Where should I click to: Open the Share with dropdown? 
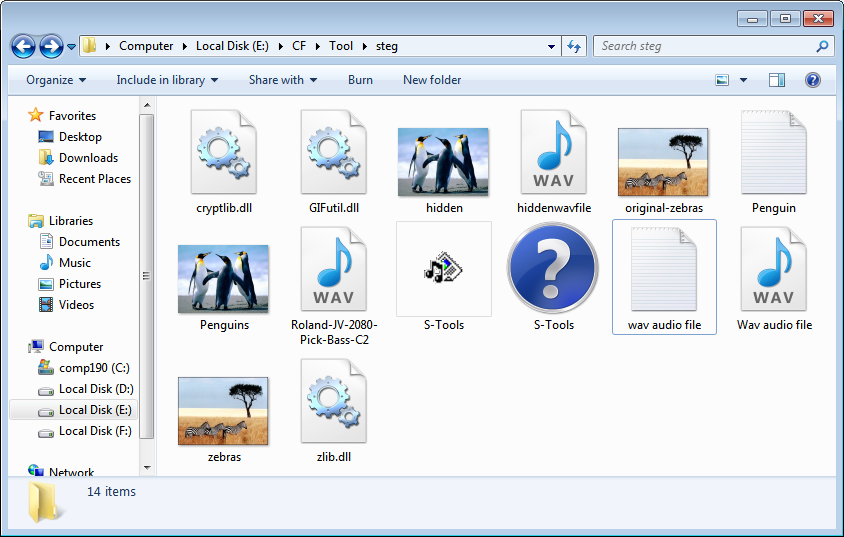pyautogui.click(x=283, y=80)
